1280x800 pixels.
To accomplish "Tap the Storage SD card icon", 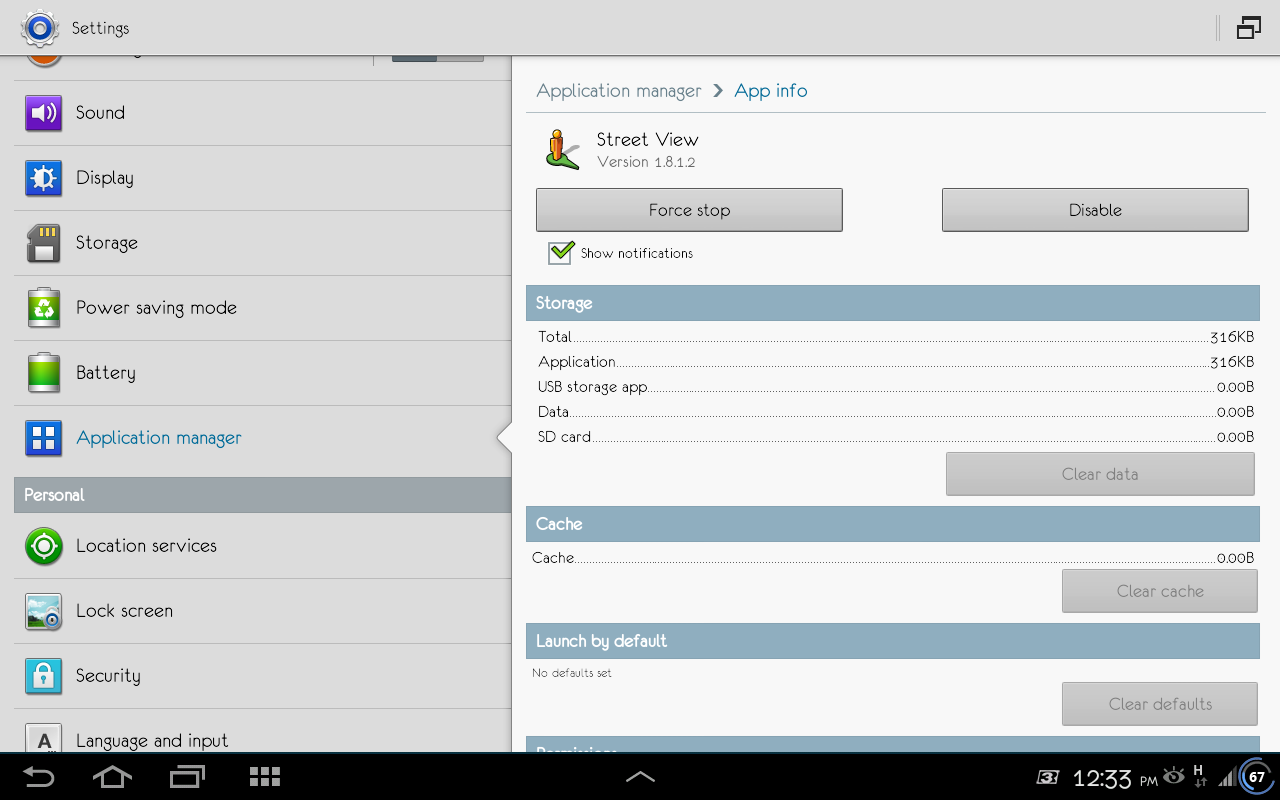I will pyautogui.click(x=43, y=243).
